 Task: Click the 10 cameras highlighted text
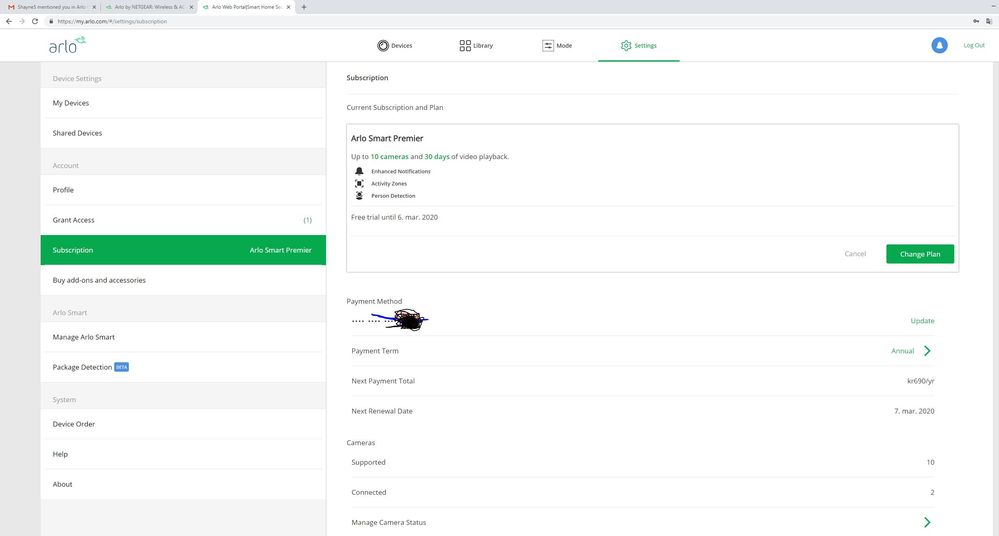389,157
